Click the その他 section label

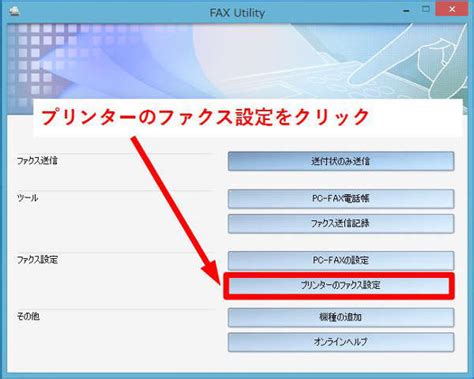click(x=28, y=316)
